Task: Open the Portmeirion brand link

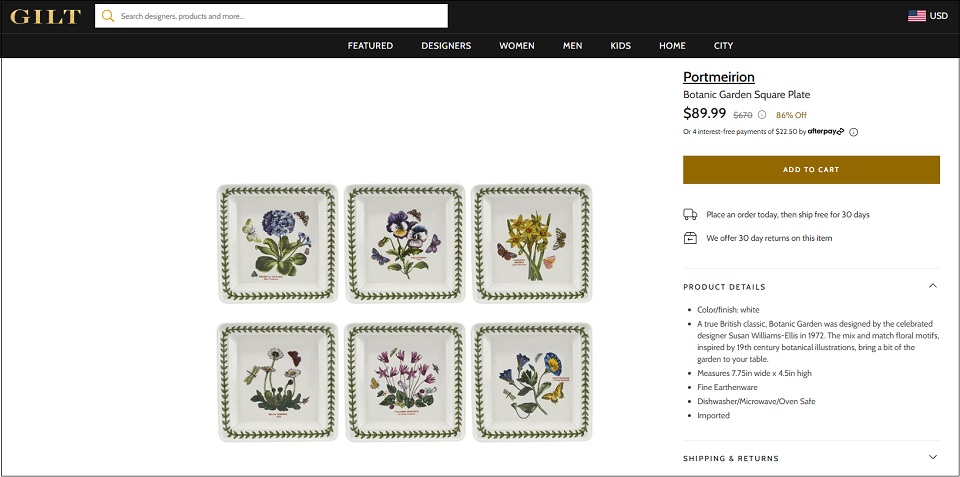Action: tap(719, 77)
